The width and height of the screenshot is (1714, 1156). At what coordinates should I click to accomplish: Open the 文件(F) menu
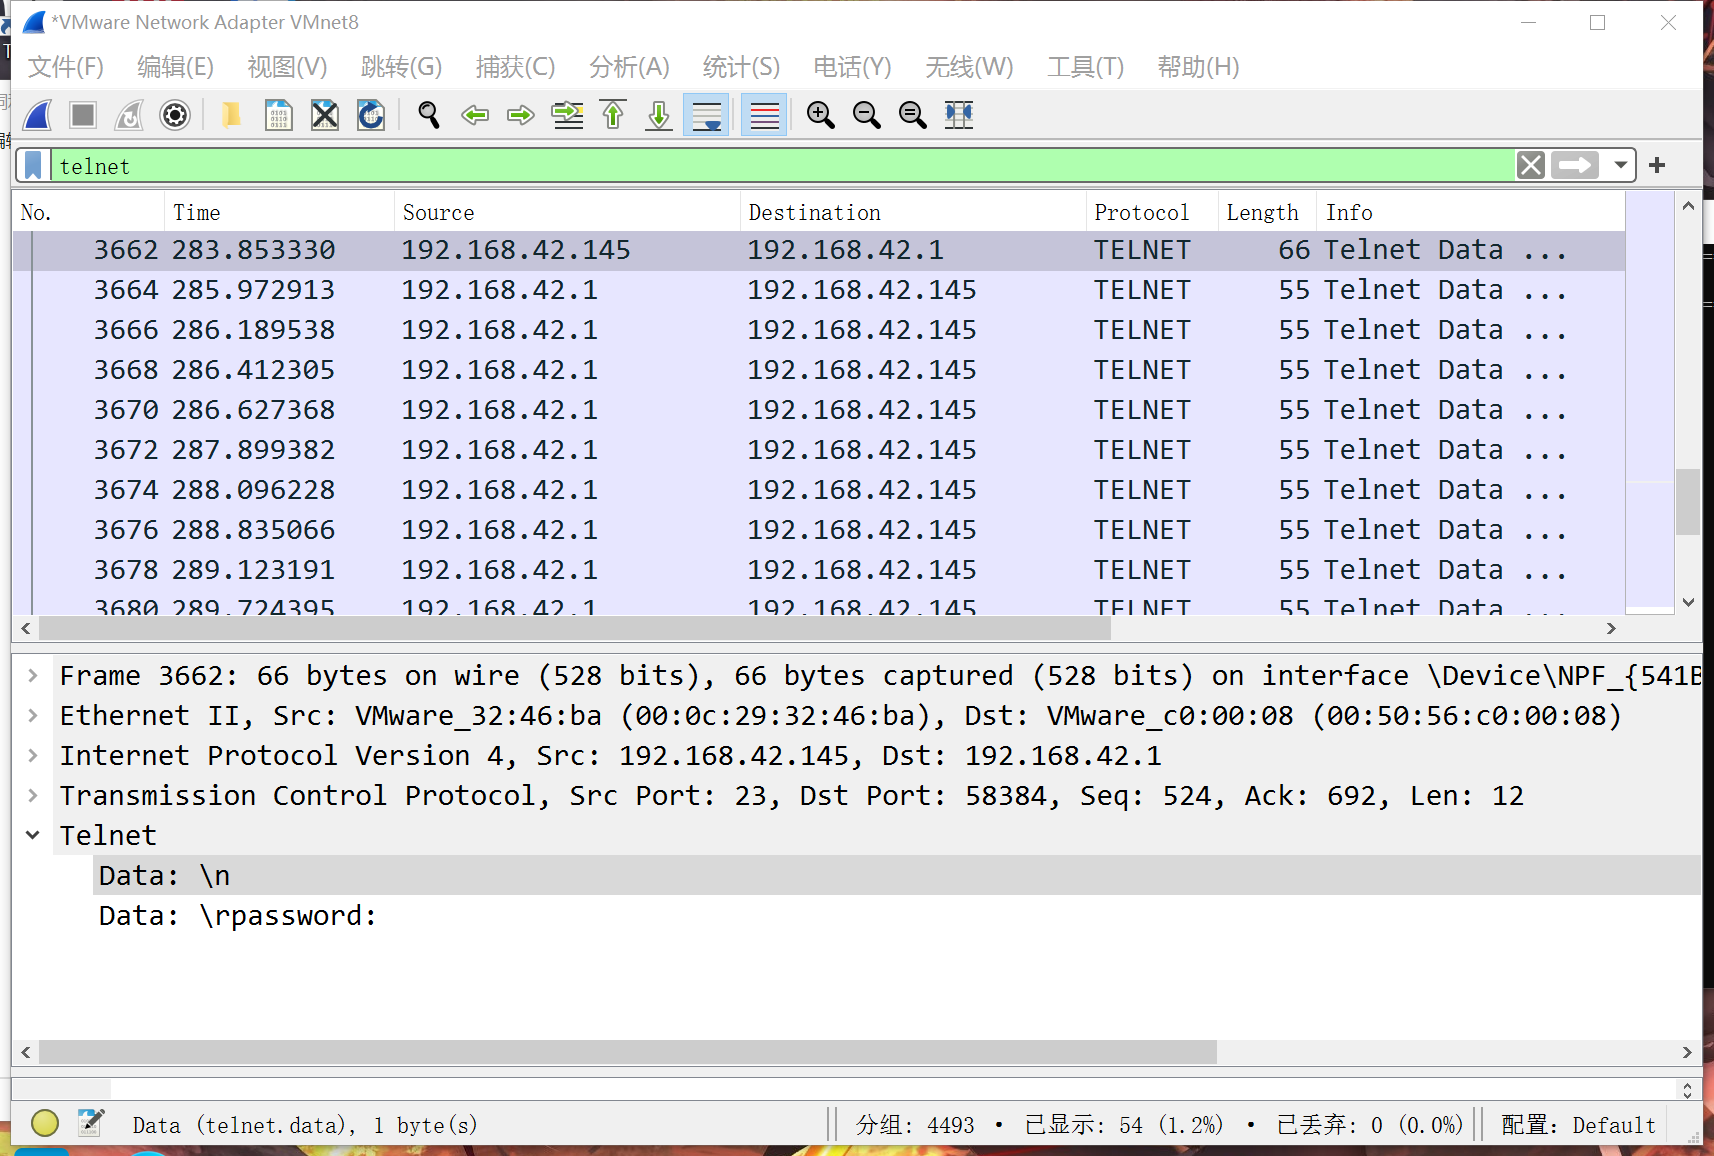coord(66,67)
